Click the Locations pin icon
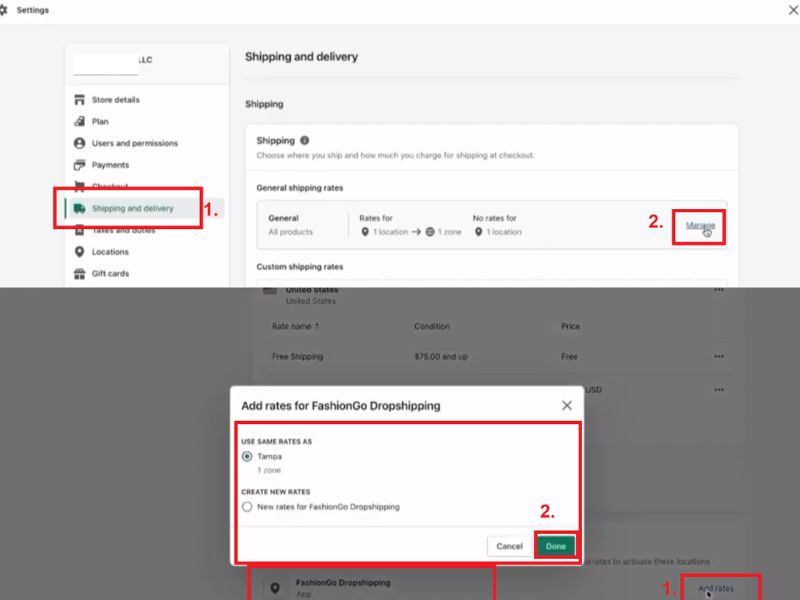This screenshot has height=600, width=800. [80, 252]
